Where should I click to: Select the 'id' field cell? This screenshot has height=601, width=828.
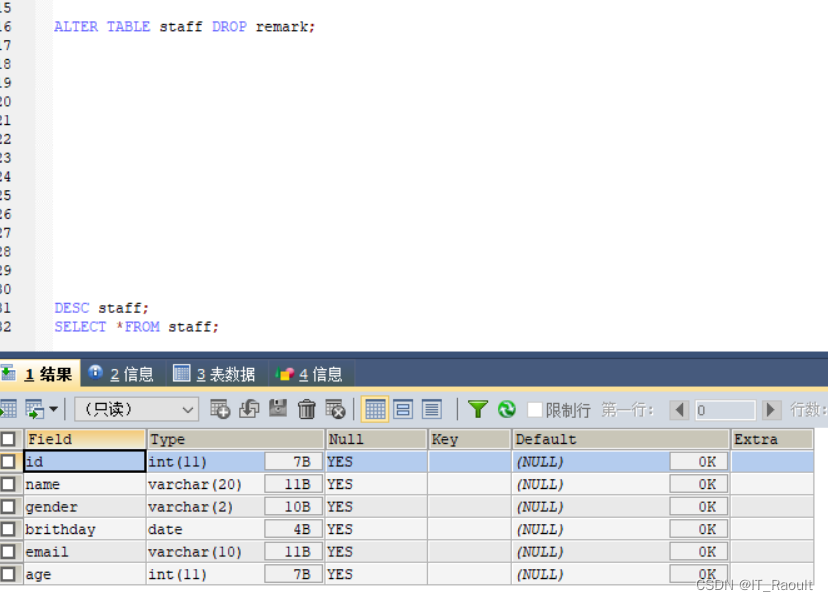tap(84, 462)
